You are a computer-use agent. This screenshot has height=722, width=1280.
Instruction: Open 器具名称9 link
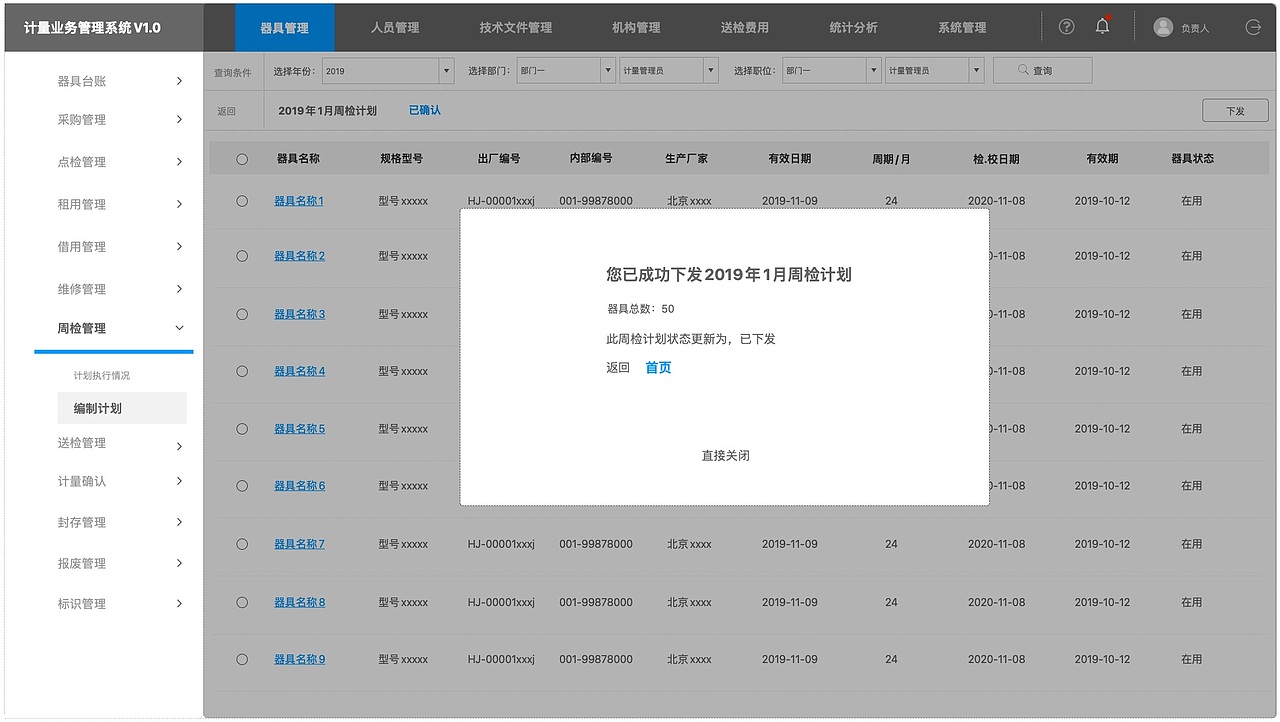pos(299,659)
